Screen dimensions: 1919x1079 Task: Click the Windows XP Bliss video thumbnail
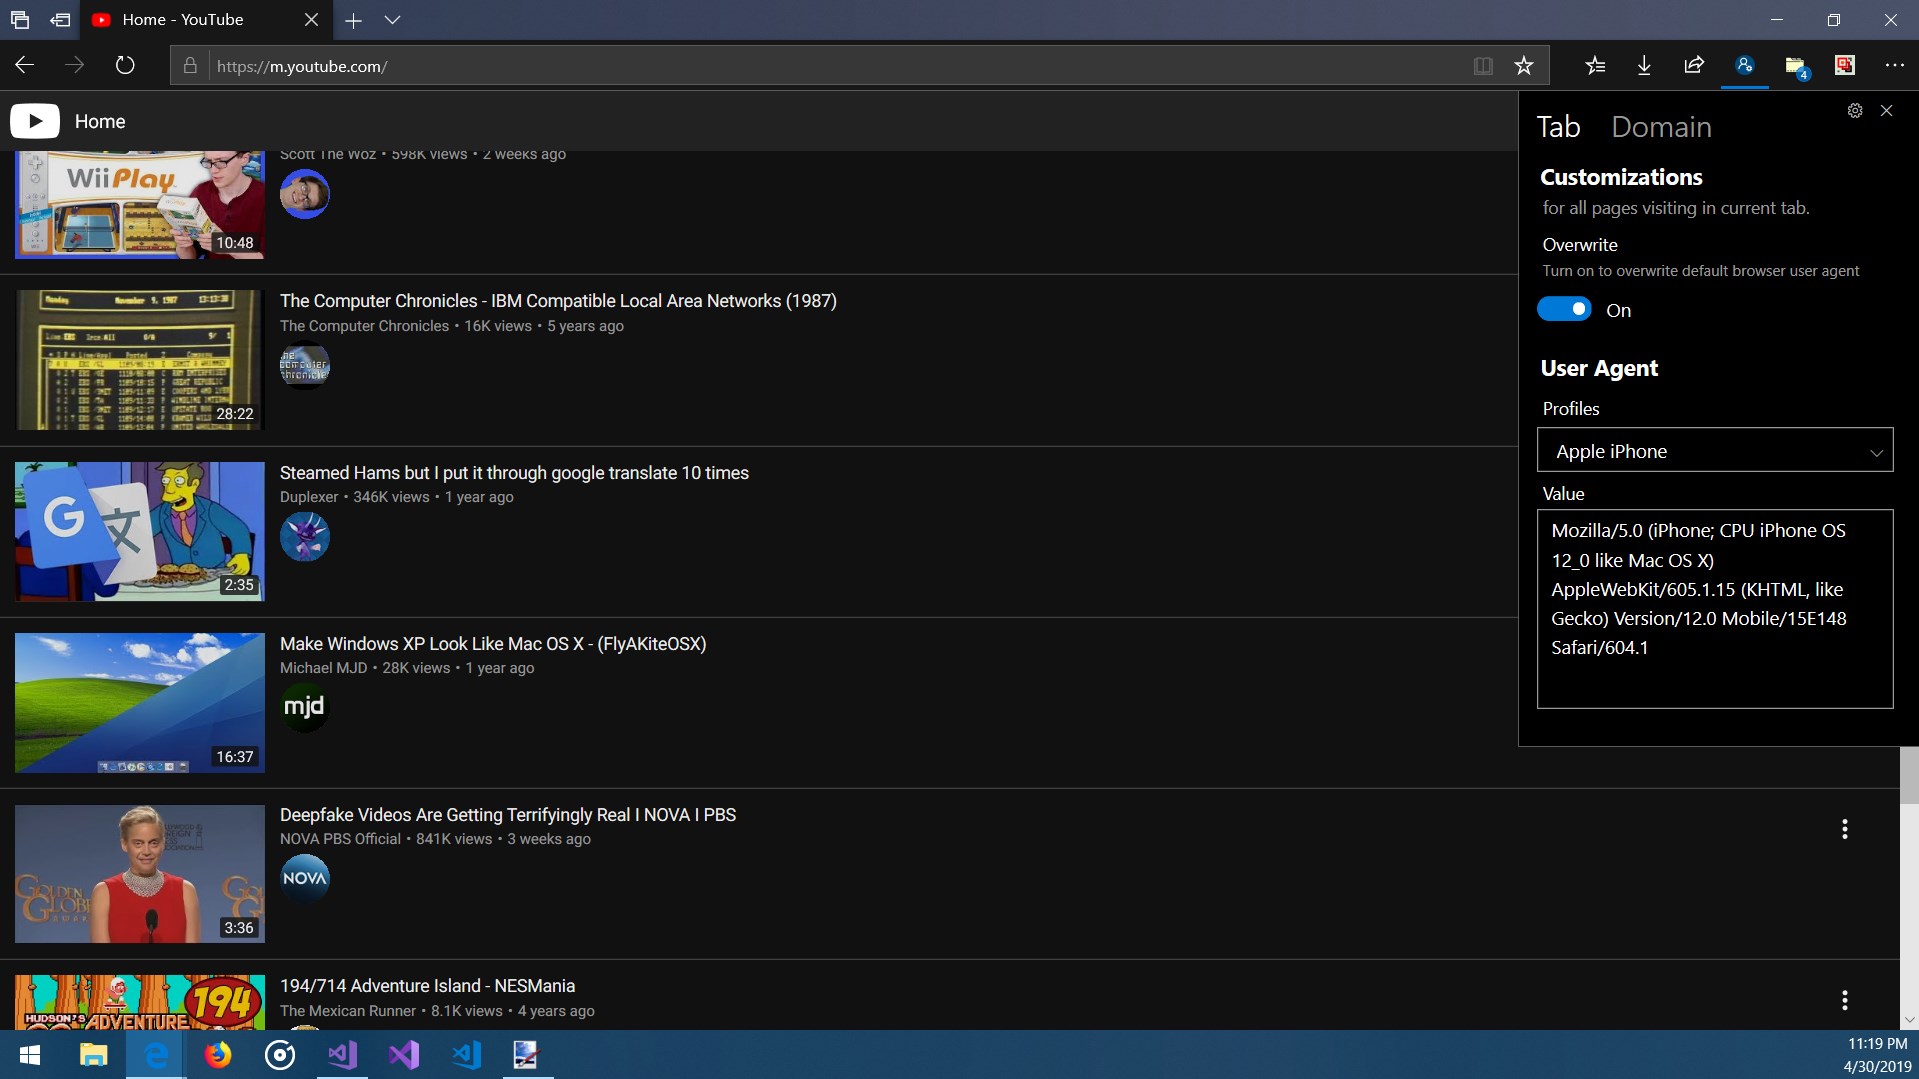[x=140, y=703]
